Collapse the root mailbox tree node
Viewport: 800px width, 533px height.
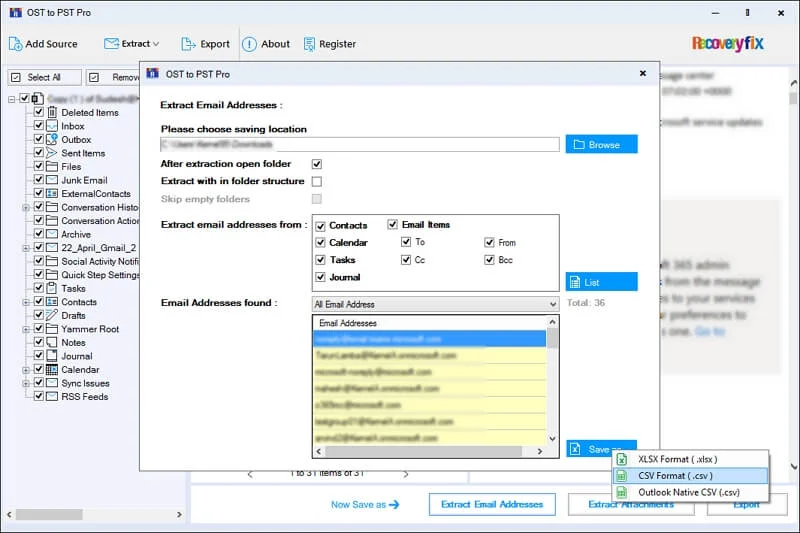(11, 99)
